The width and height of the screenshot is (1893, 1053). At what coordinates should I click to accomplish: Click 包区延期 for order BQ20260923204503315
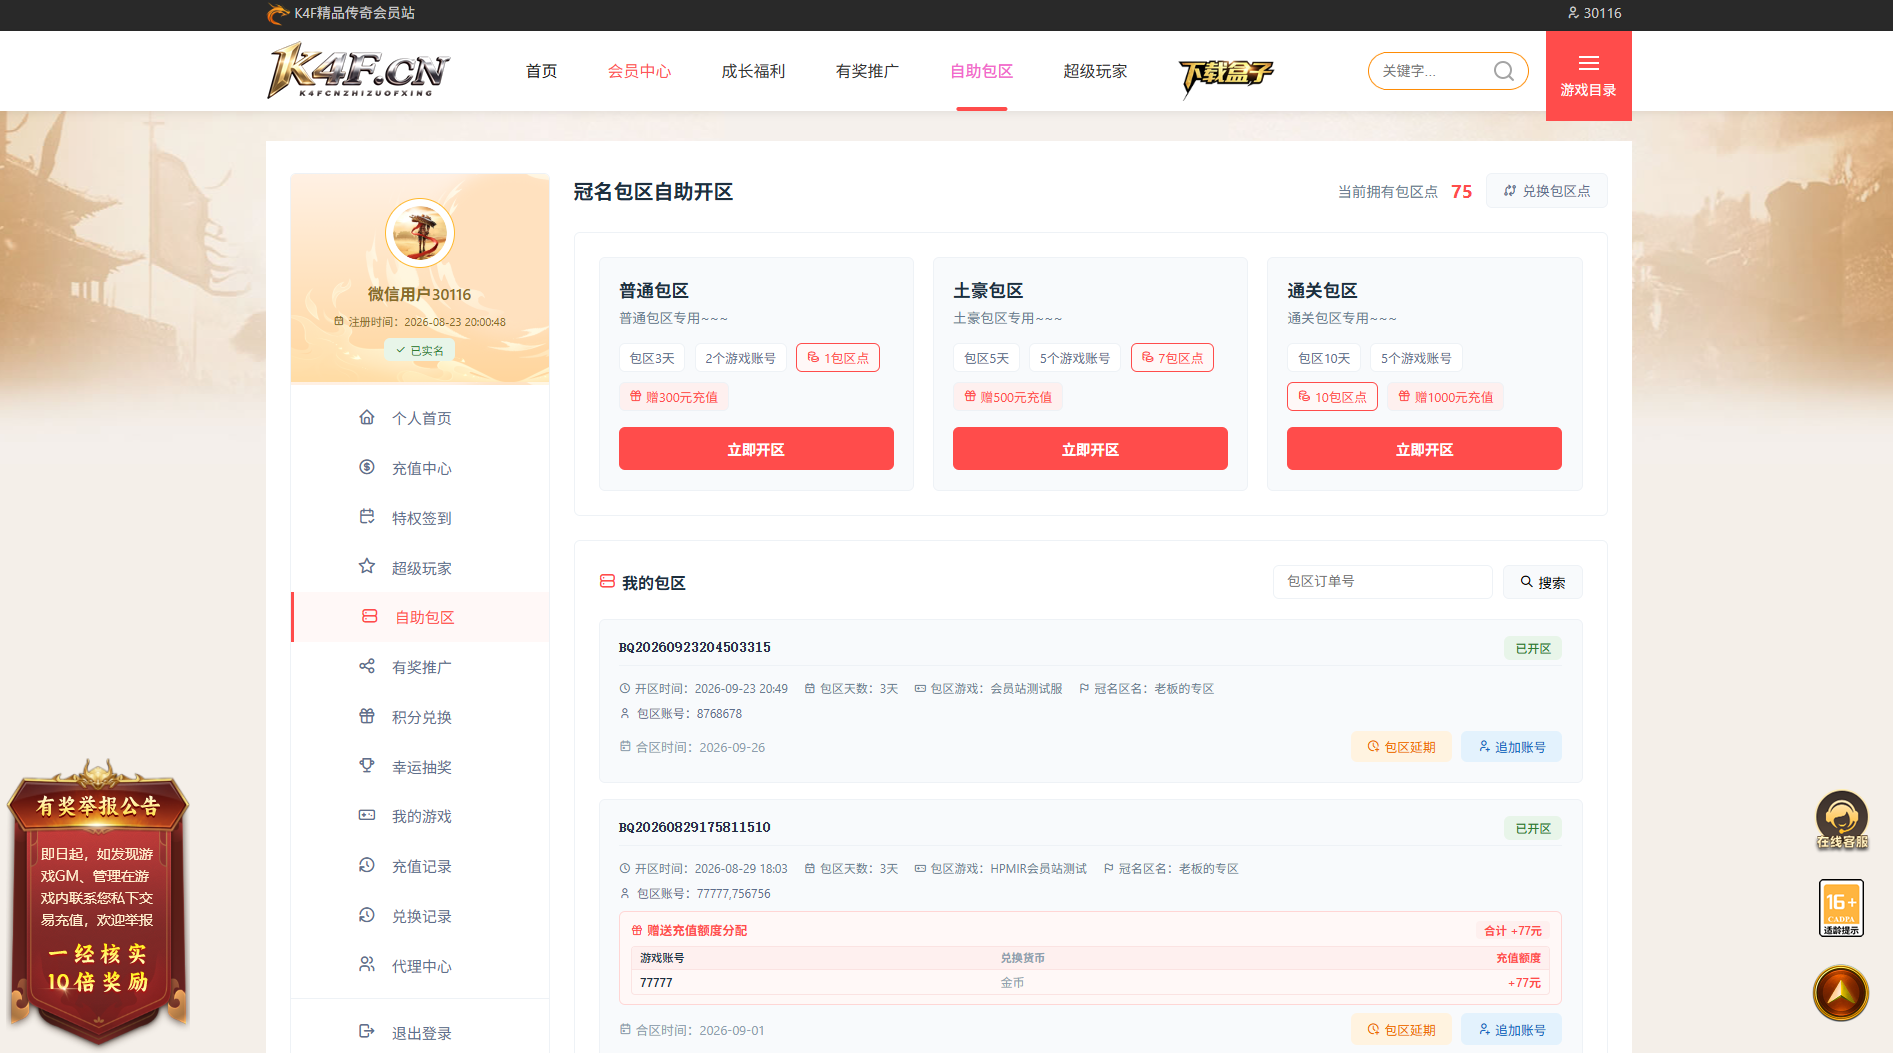[1401, 747]
